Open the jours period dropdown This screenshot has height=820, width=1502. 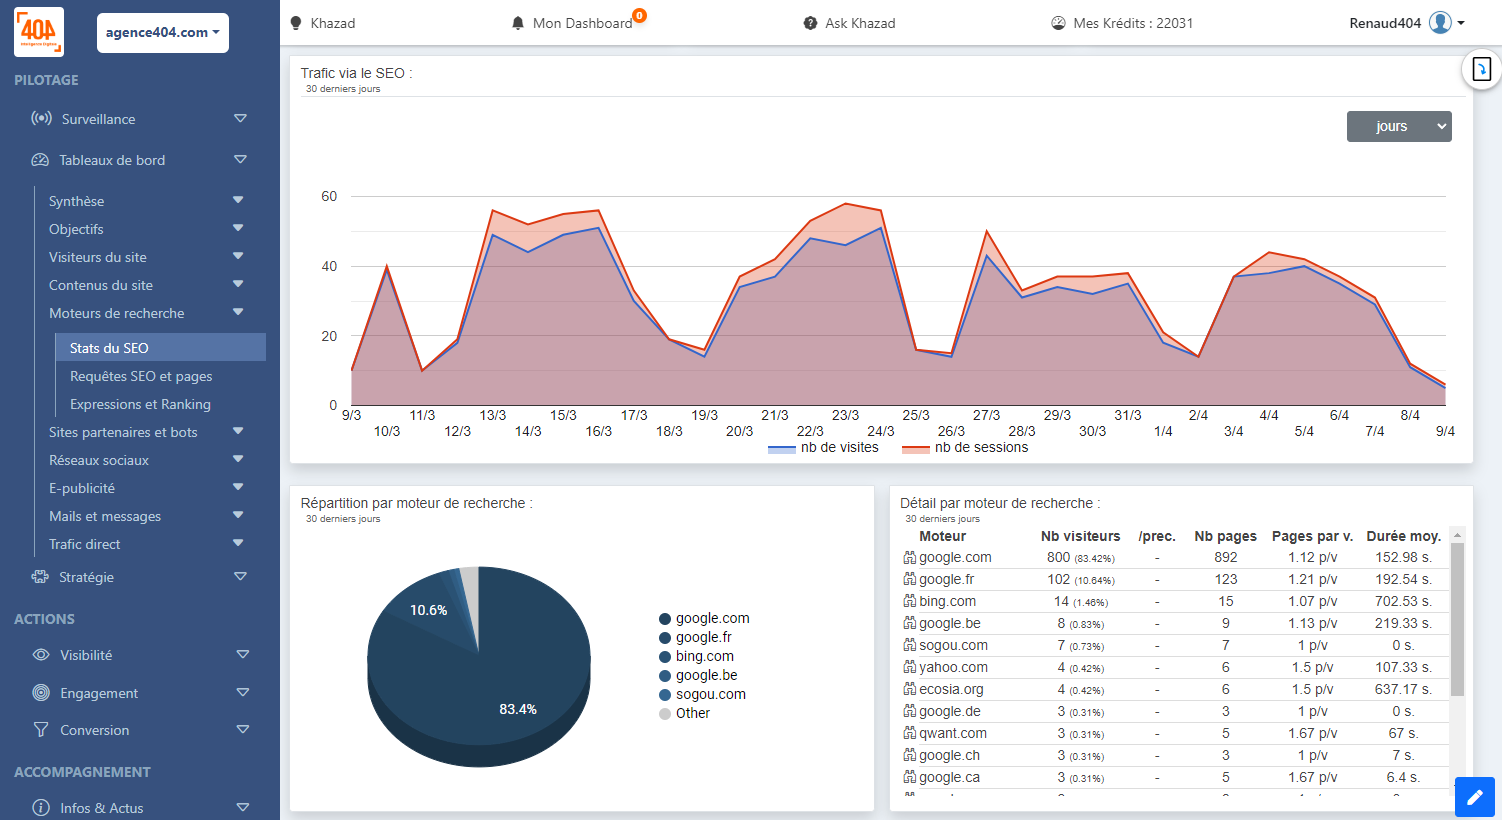click(1399, 126)
